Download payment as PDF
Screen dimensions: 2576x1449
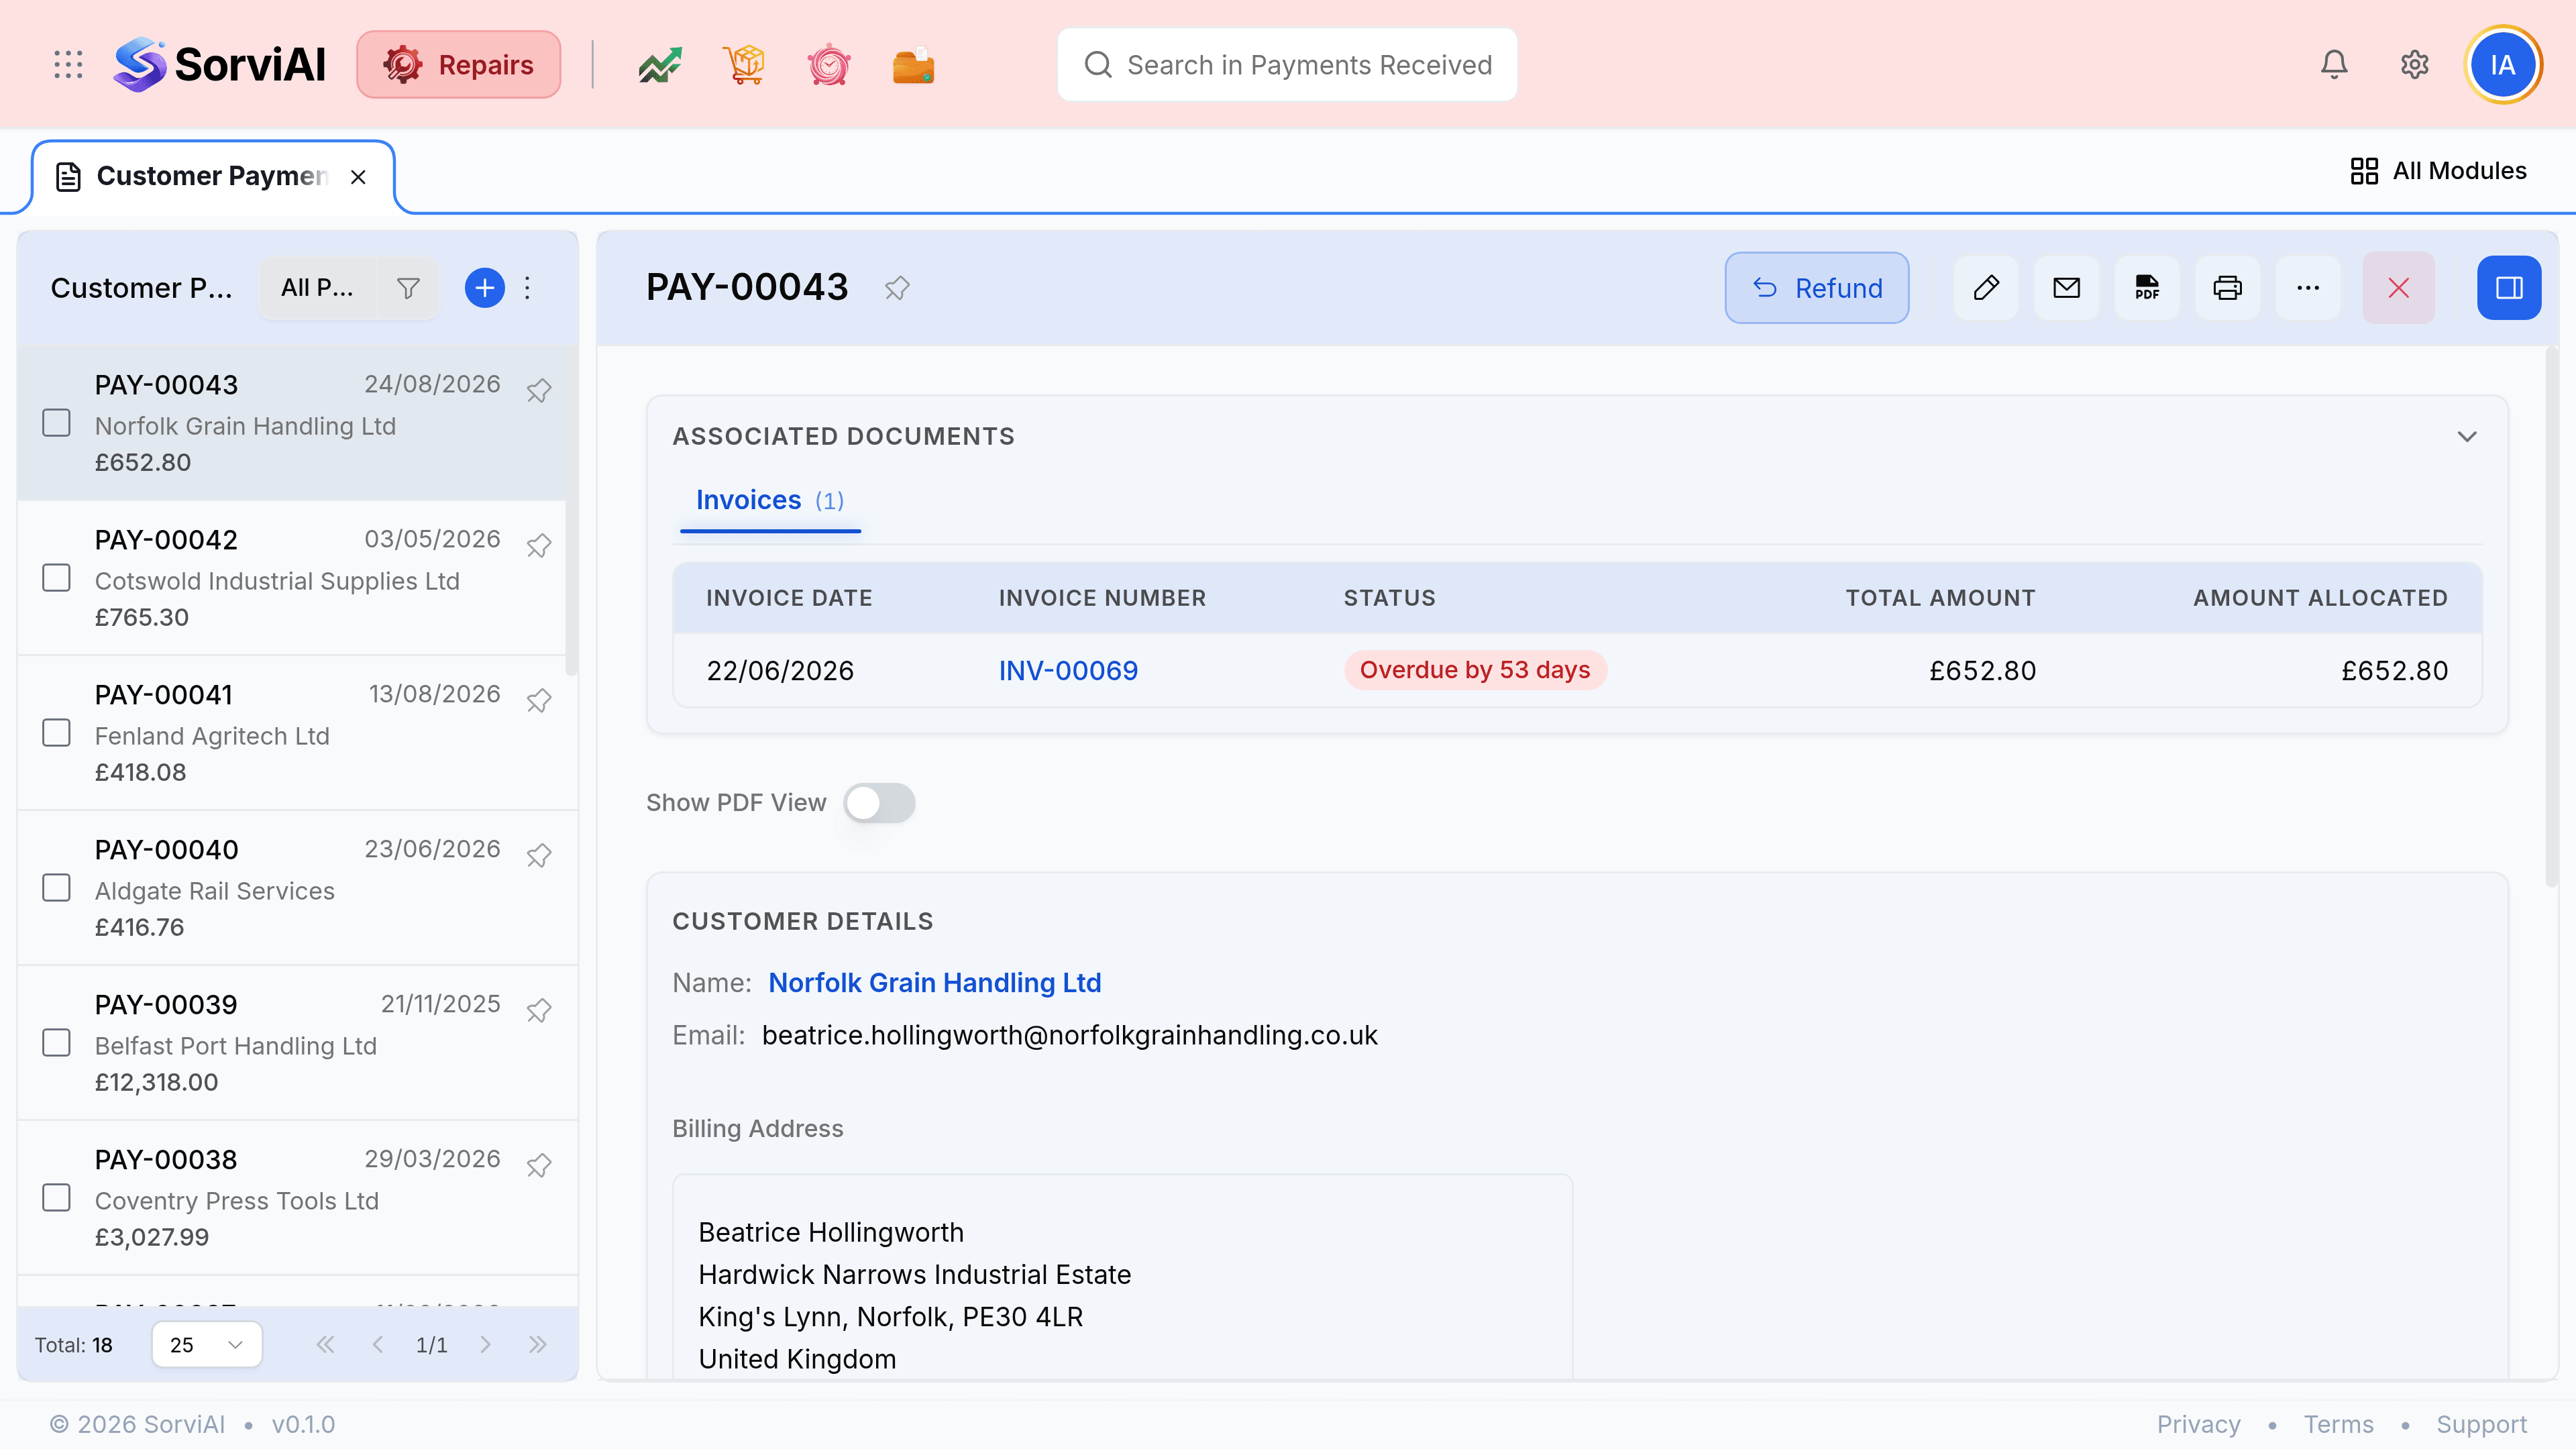tap(2147, 288)
